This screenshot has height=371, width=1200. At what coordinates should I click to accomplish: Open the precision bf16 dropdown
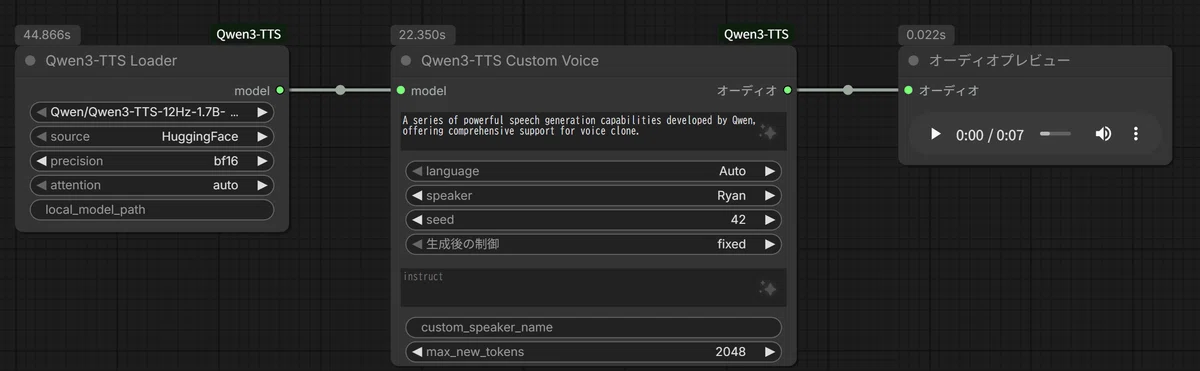(x=152, y=161)
